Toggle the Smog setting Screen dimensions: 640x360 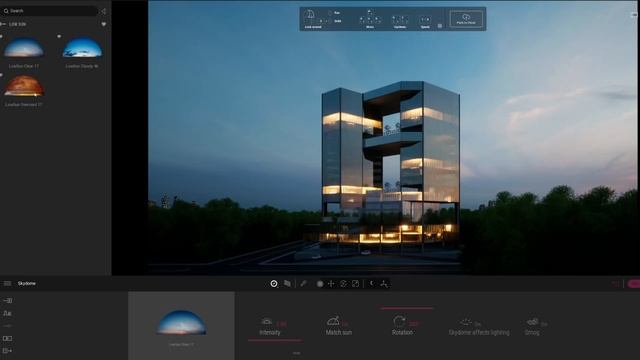pyautogui.click(x=535, y=327)
